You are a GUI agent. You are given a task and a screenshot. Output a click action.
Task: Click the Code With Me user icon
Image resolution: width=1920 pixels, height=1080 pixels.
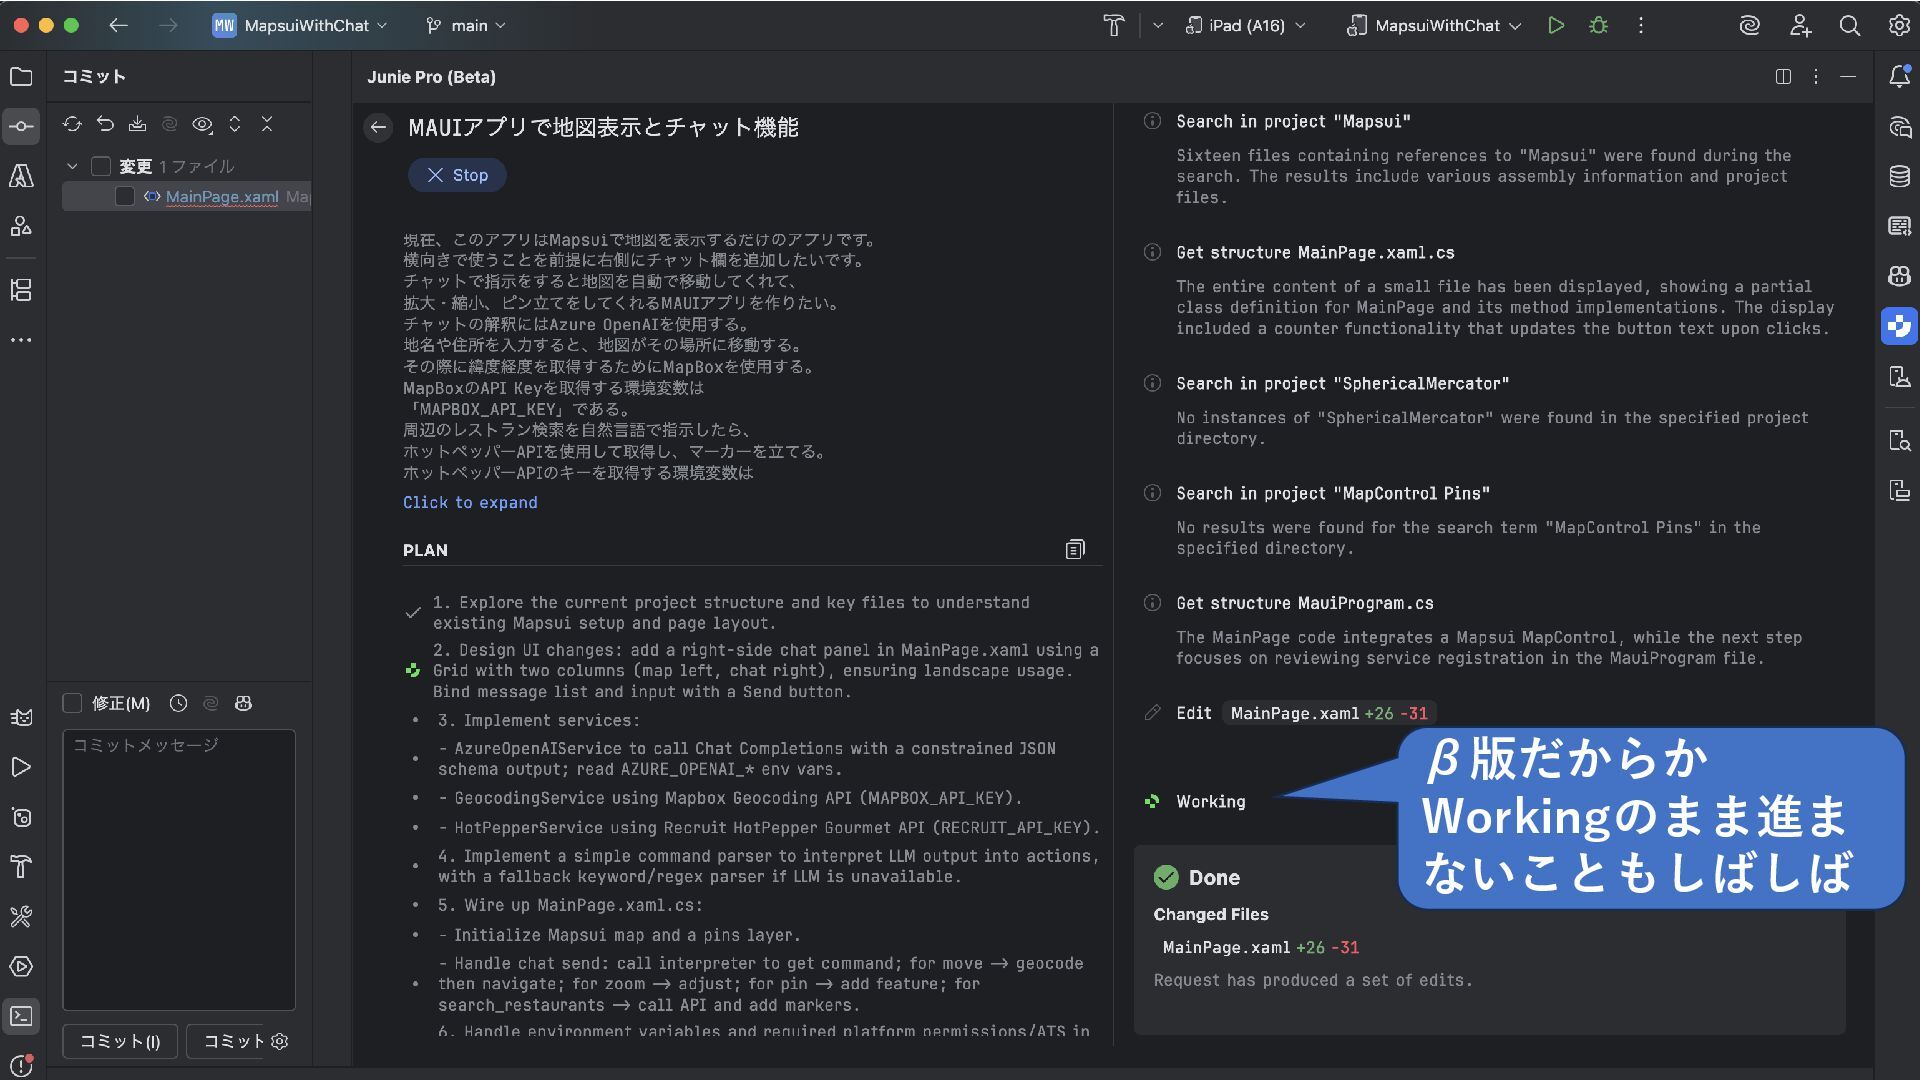pyautogui.click(x=1800, y=26)
